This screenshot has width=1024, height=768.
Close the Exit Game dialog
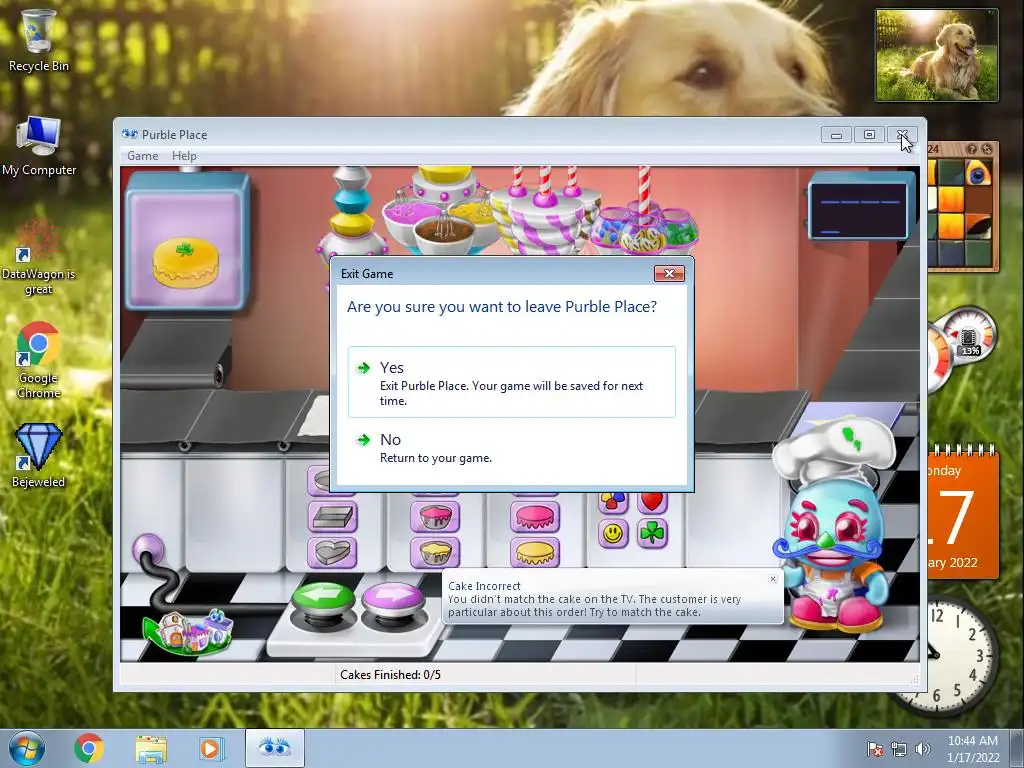[669, 274]
